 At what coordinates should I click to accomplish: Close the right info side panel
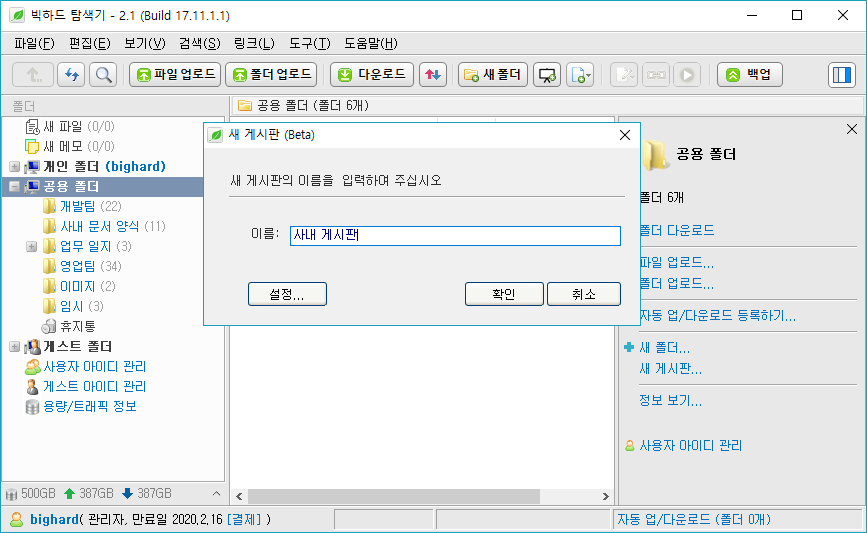pyautogui.click(x=852, y=129)
